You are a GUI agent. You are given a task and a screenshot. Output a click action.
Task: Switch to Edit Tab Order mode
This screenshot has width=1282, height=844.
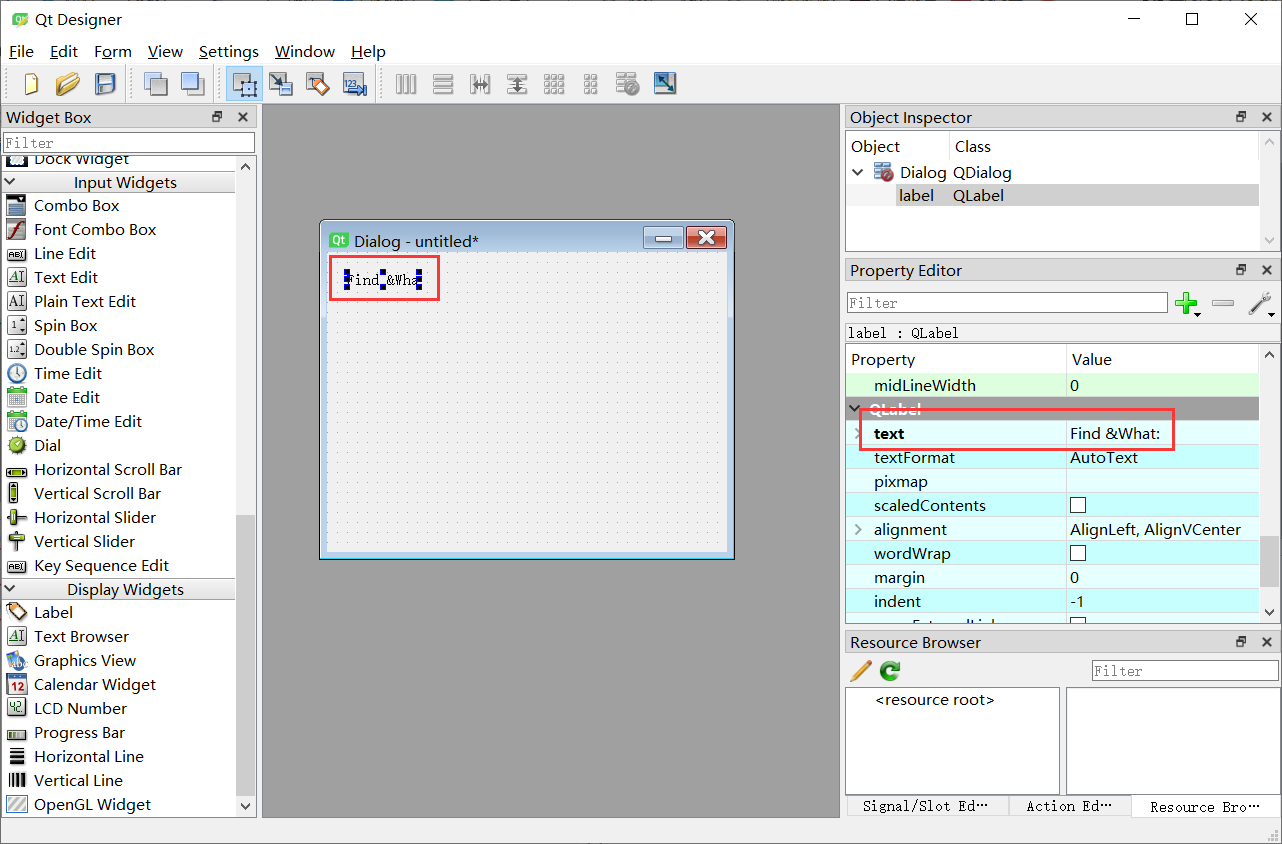355,84
